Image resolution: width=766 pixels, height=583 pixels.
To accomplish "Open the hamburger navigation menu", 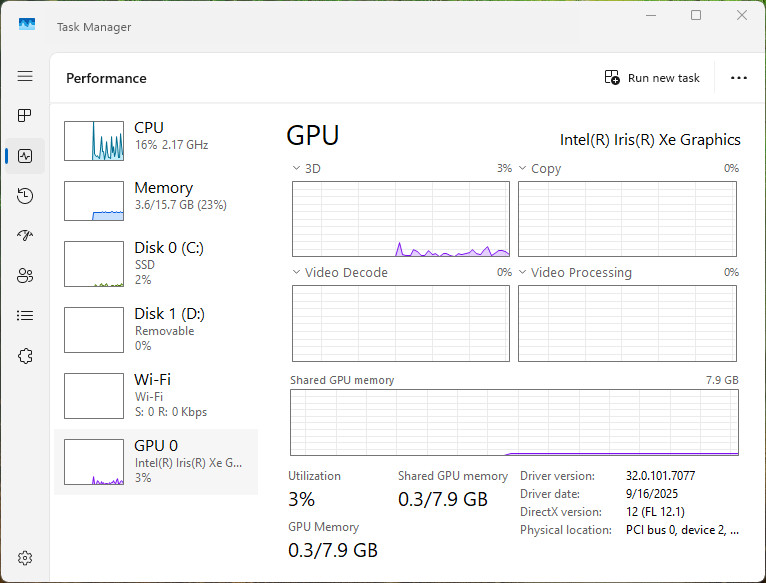I will pos(25,76).
